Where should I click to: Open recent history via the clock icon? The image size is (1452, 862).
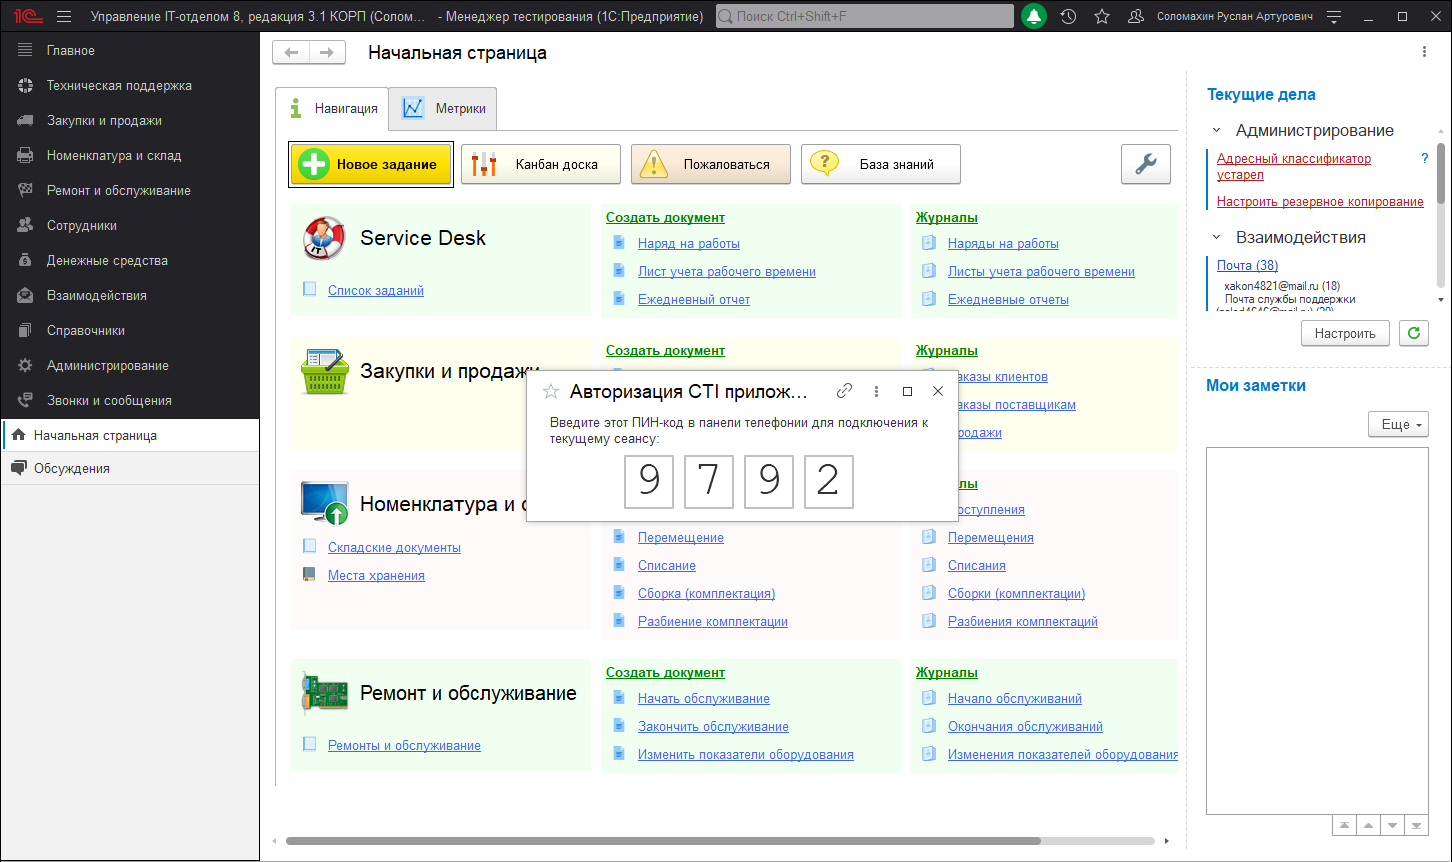coord(1068,16)
